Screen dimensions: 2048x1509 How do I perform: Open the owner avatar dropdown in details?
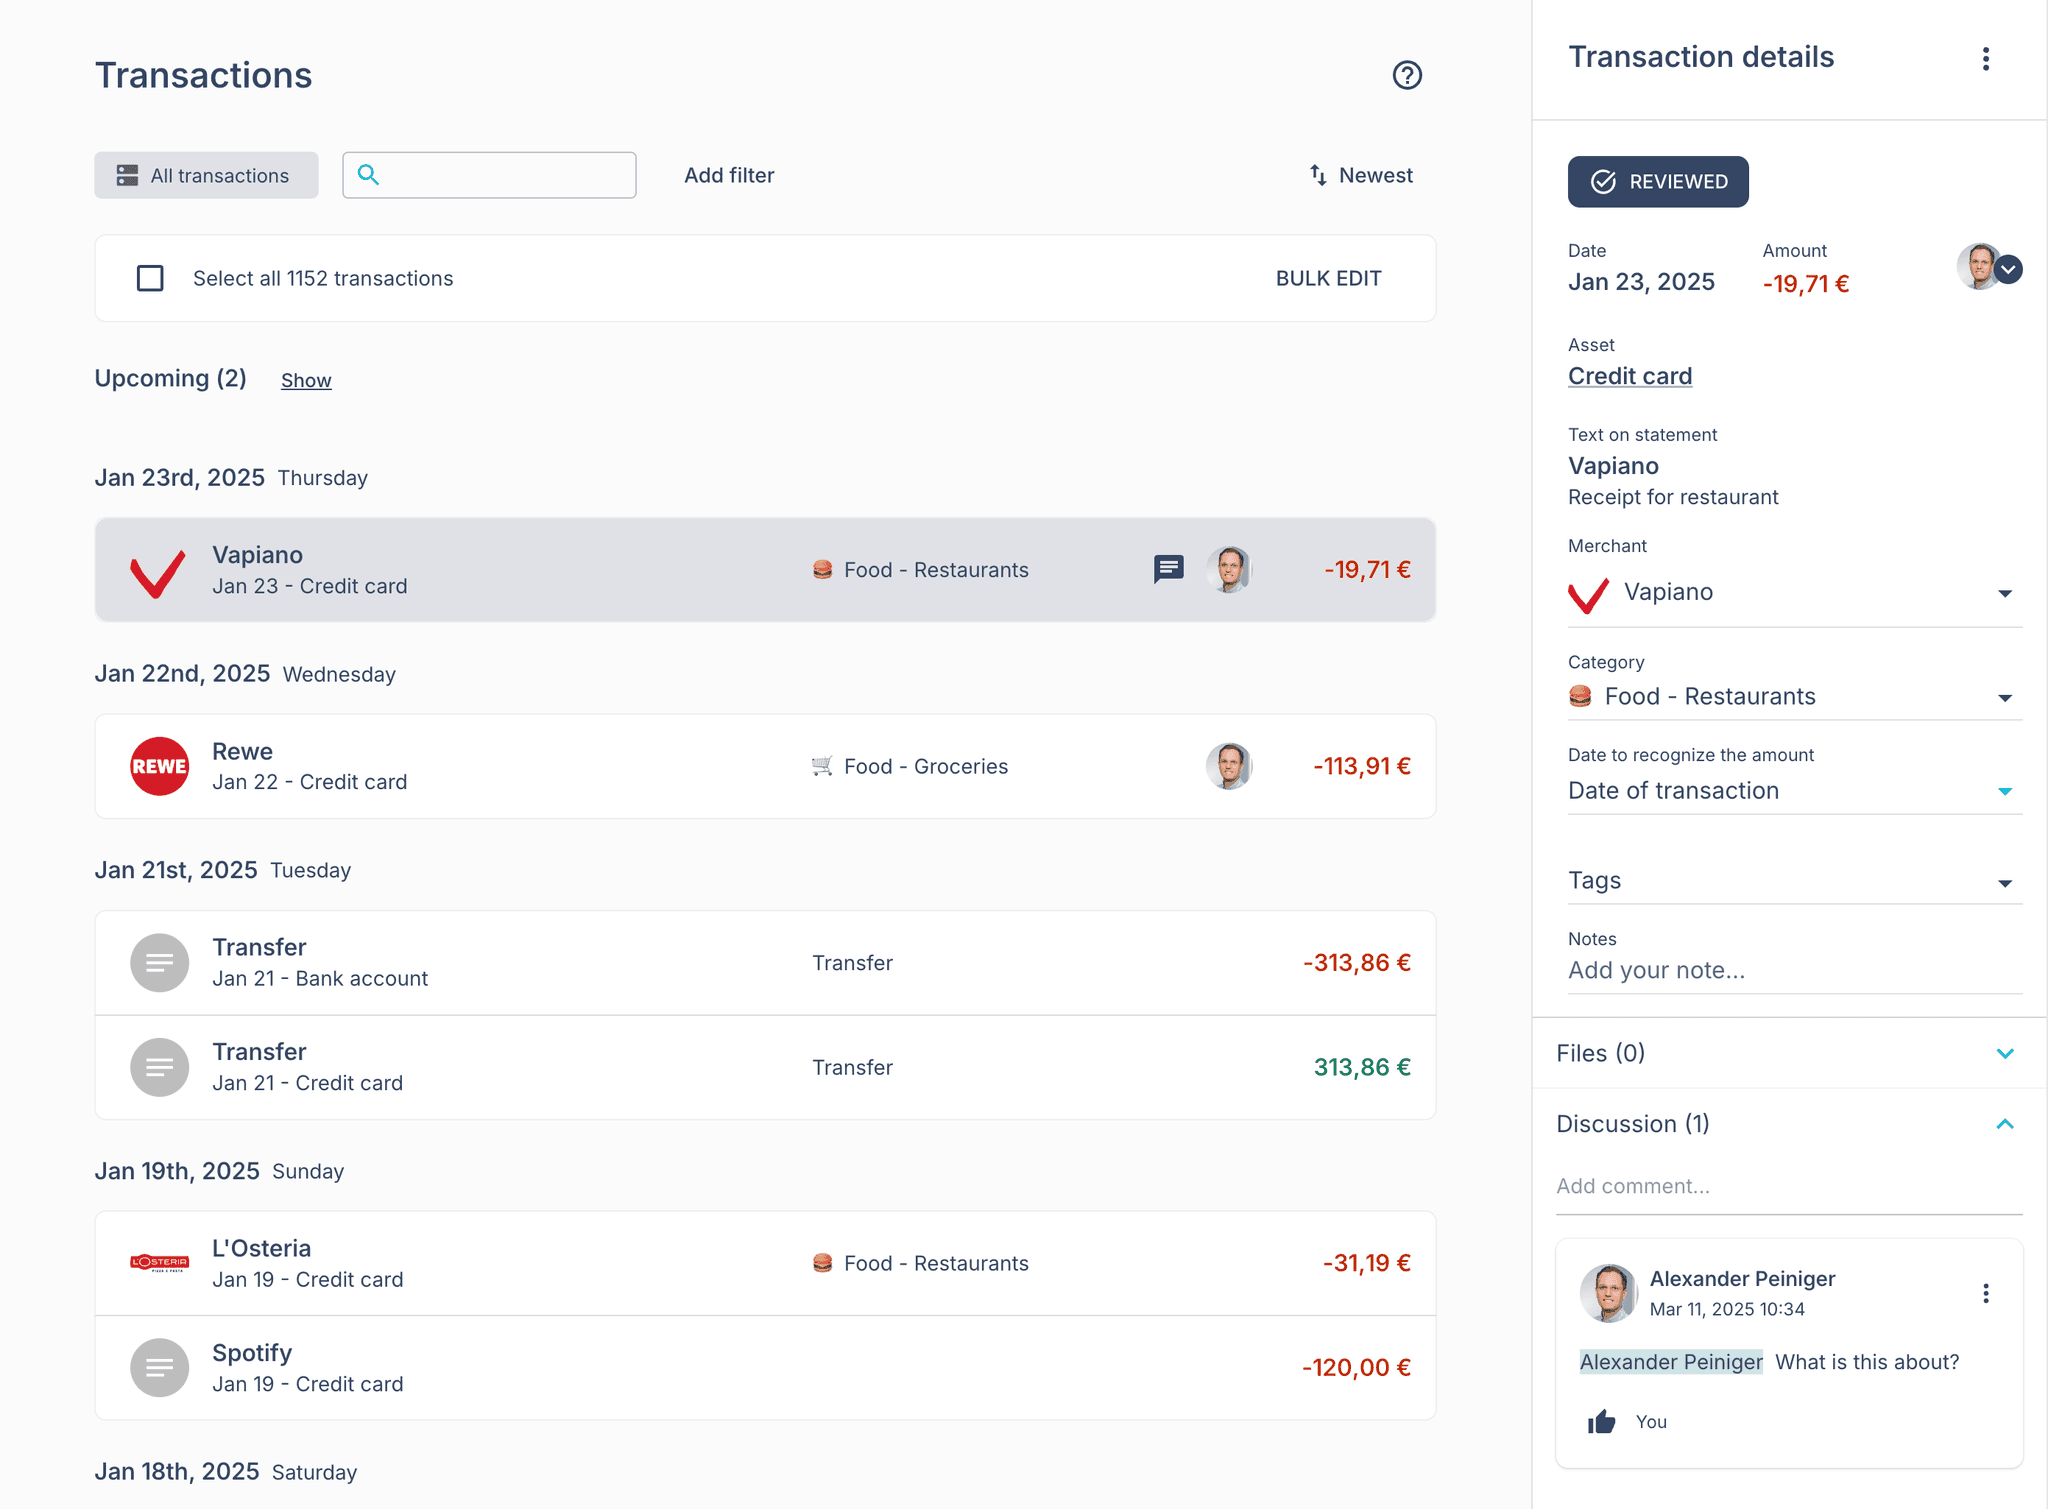coord(2007,269)
